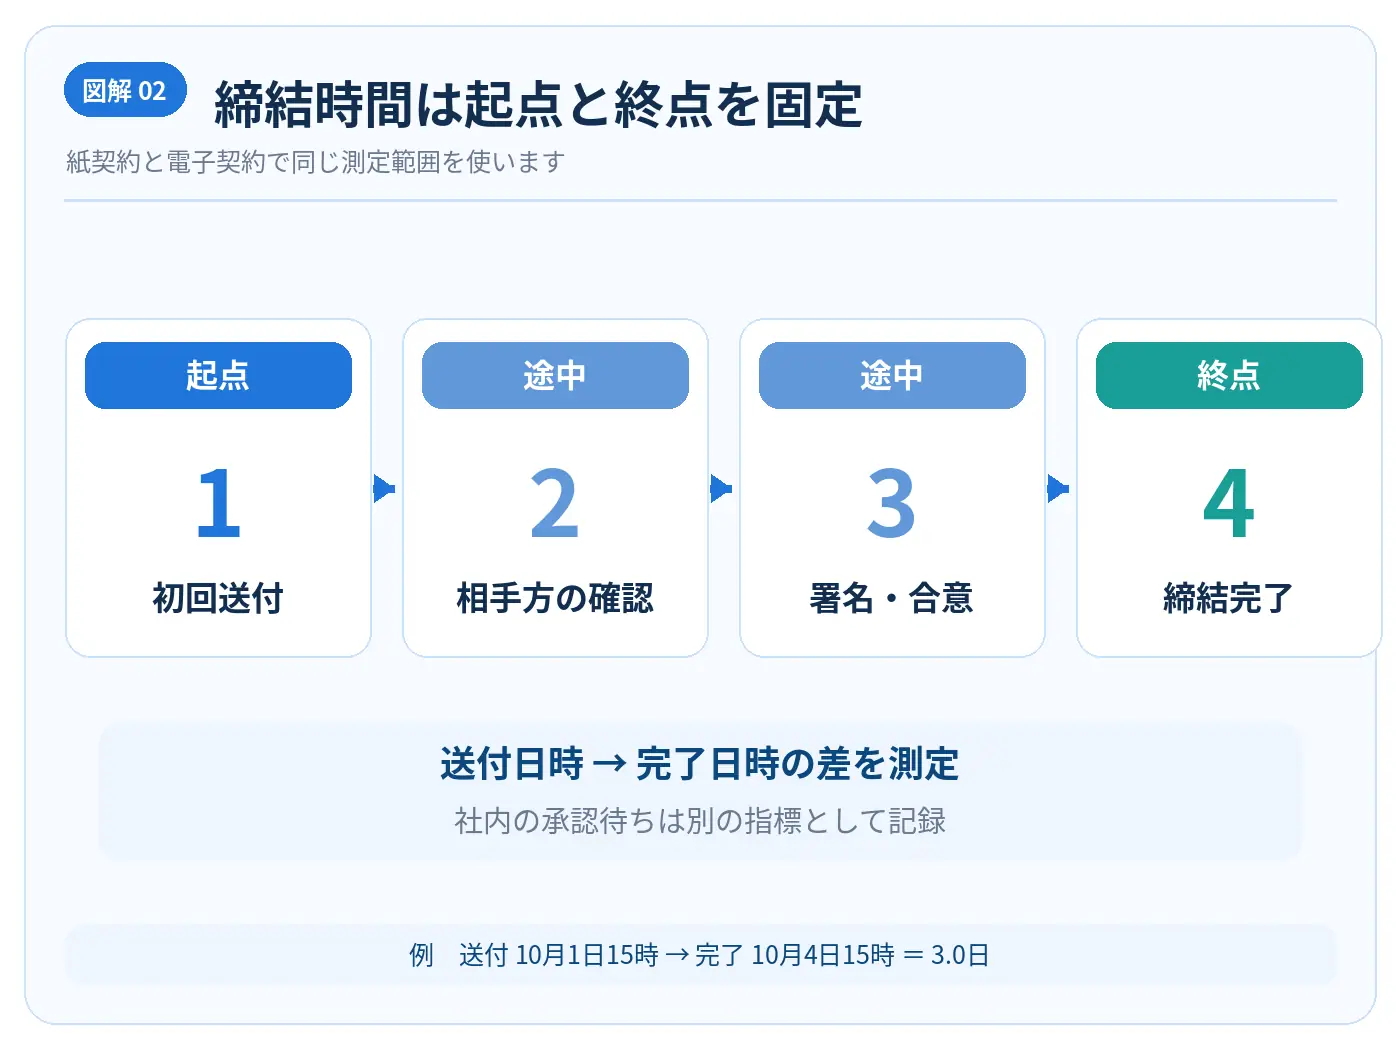Click the 初回送付 step caption
1400x1050 pixels.
tap(218, 598)
